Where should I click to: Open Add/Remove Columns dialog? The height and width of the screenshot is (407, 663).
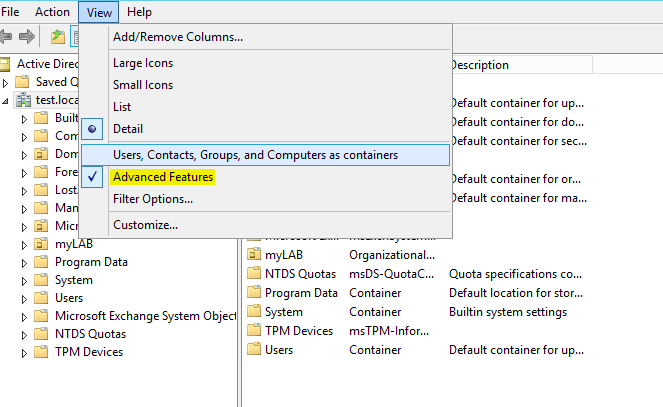177,37
